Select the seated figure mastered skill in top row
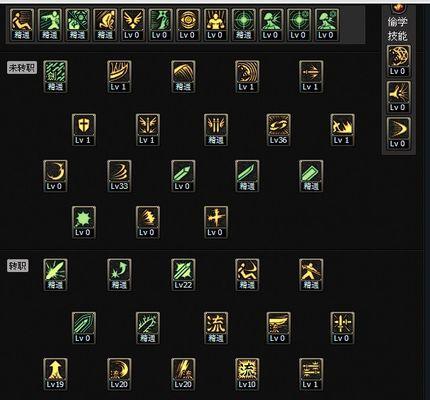Viewport: 430px width, 400px height. pos(22,25)
